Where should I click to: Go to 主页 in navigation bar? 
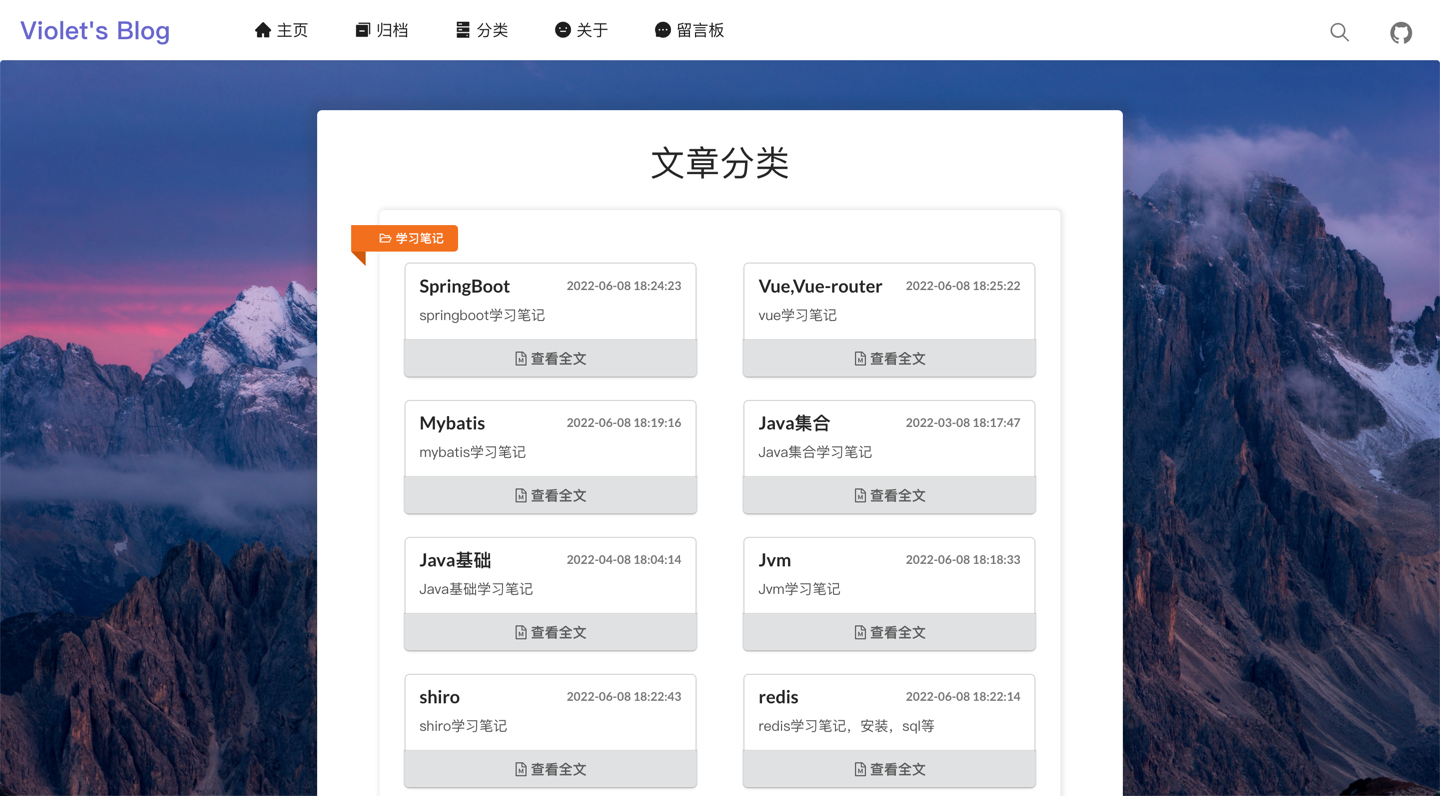tap(281, 30)
